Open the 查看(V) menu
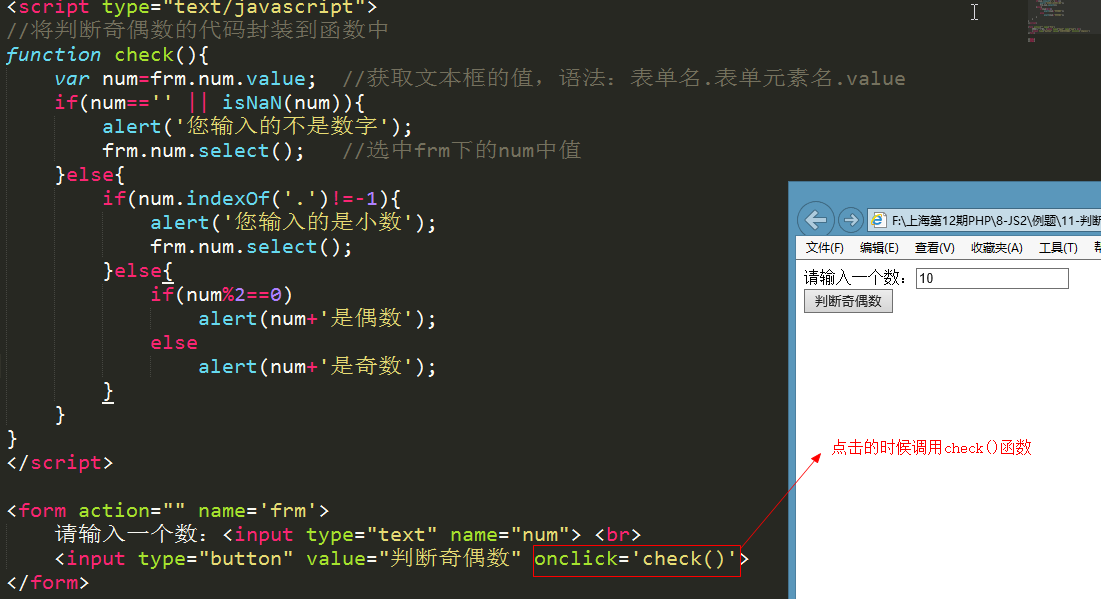The image size is (1101, 599). pyautogui.click(x=934, y=248)
